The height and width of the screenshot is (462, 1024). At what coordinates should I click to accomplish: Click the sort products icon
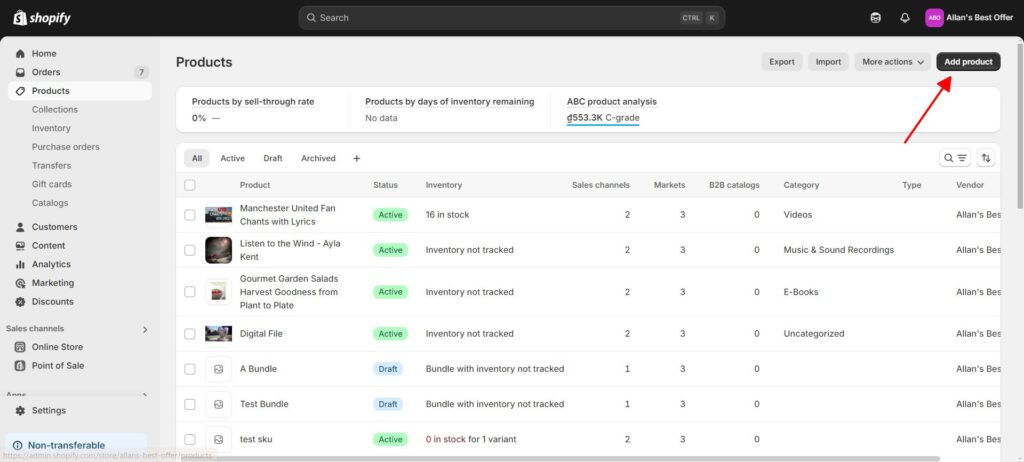click(986, 158)
